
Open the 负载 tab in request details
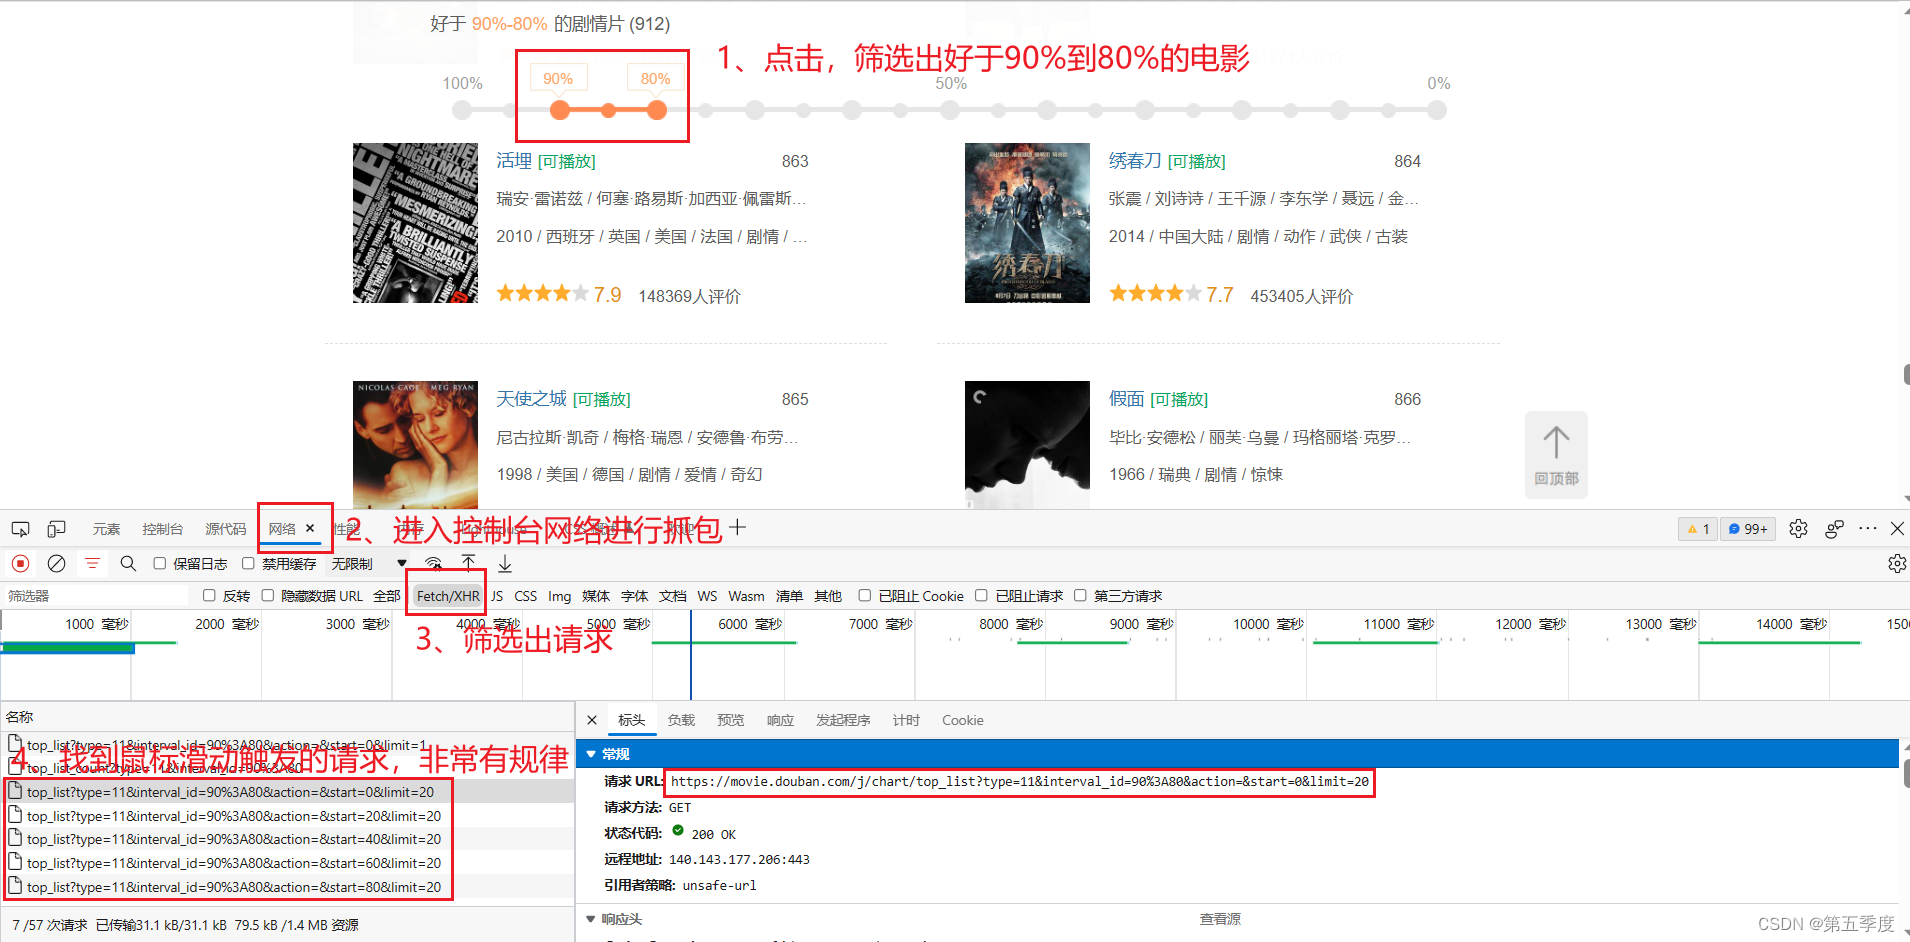click(x=681, y=719)
